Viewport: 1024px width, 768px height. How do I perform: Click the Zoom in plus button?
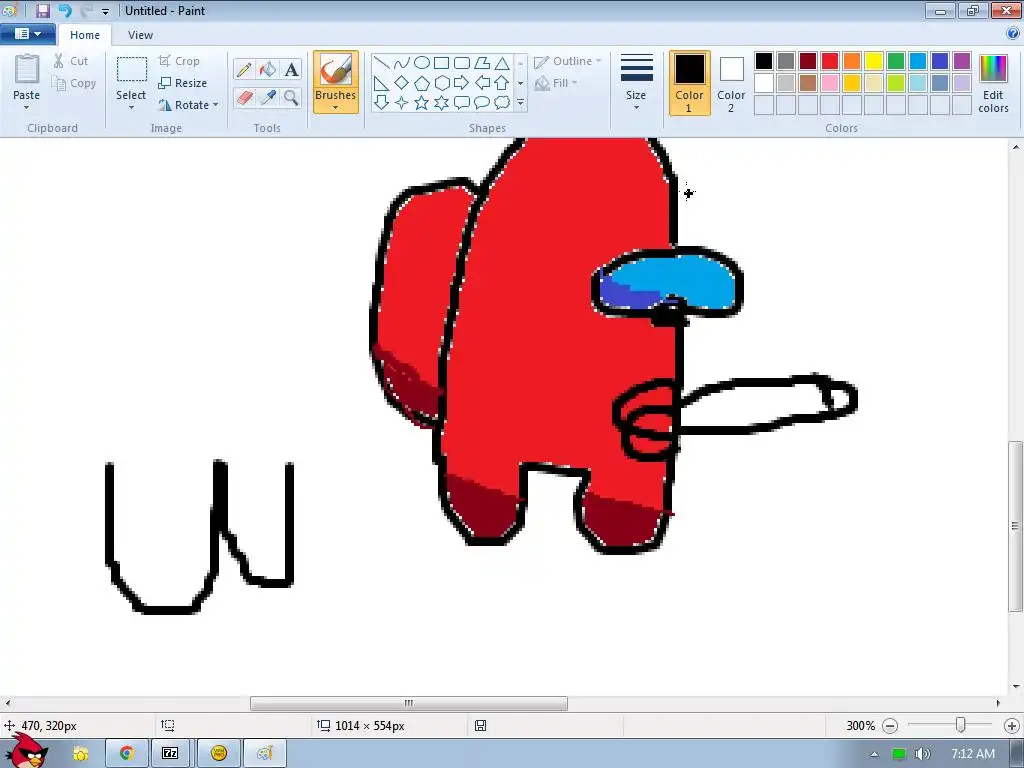(1012, 726)
